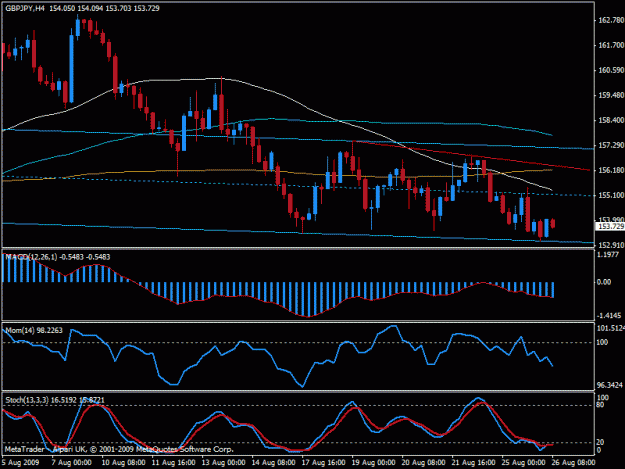625x469 pixels.
Task: Click the 152.910 price axis label
Action: [611, 245]
